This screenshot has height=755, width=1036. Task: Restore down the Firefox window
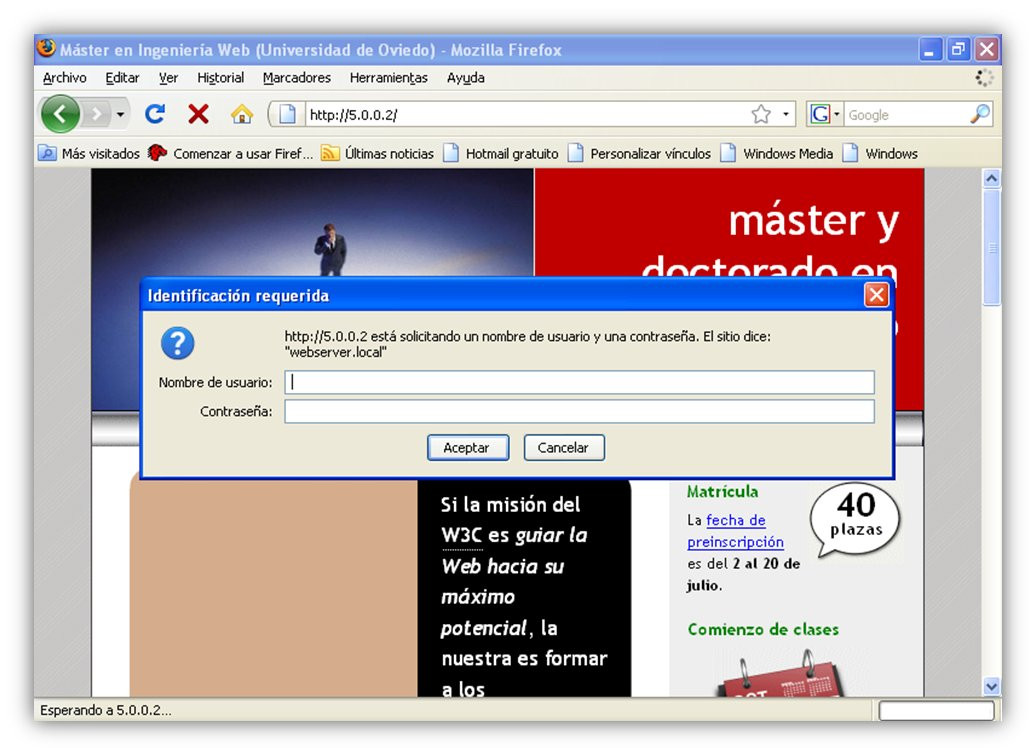coord(958,50)
